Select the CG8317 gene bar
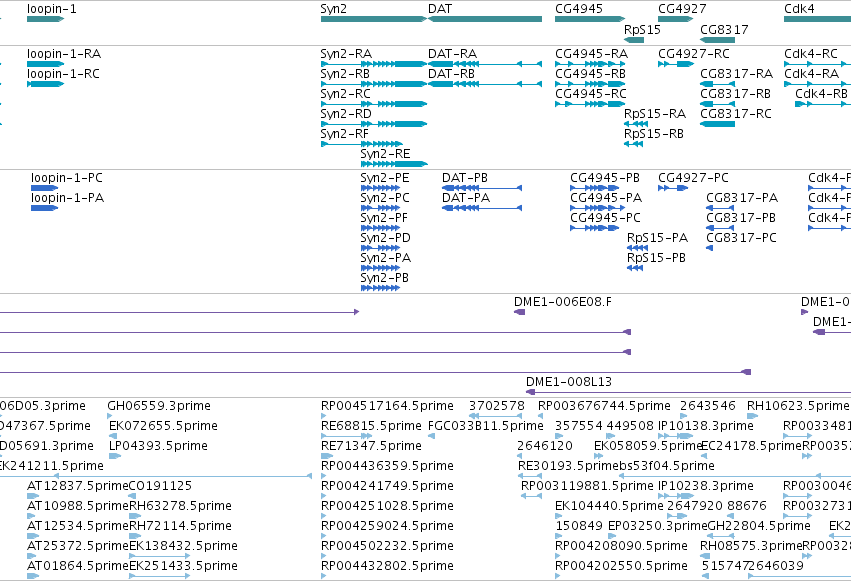The height and width of the screenshot is (581, 851). pyautogui.click(x=717, y=40)
